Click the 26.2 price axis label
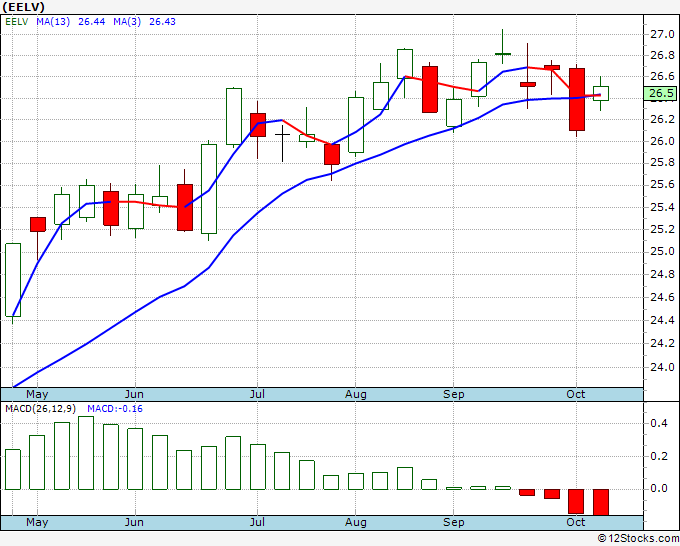Image resolution: width=680 pixels, height=546 pixels. point(662,119)
